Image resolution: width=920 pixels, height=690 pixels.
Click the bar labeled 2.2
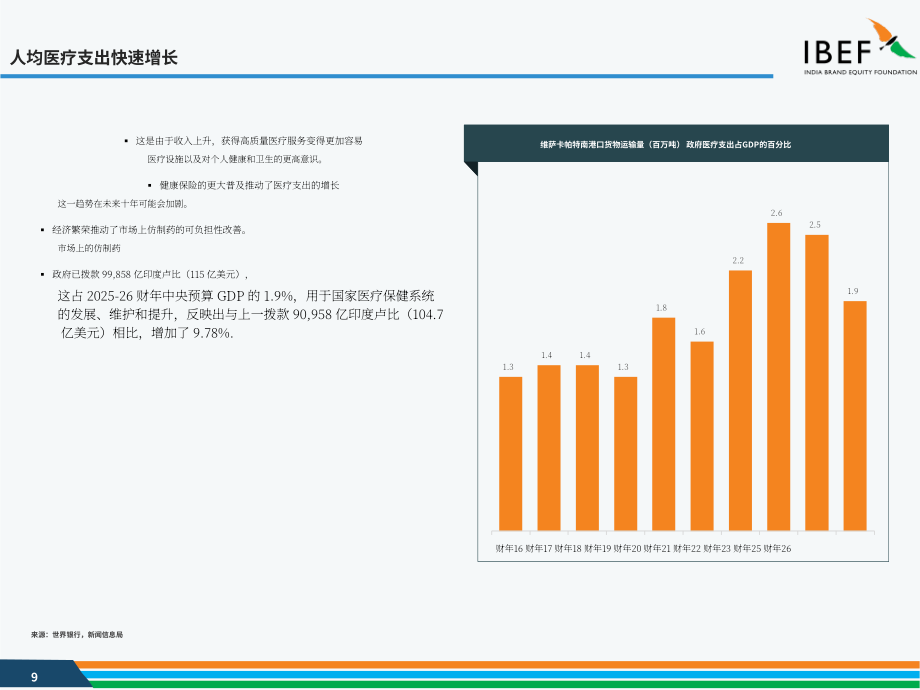pyautogui.click(x=740, y=401)
